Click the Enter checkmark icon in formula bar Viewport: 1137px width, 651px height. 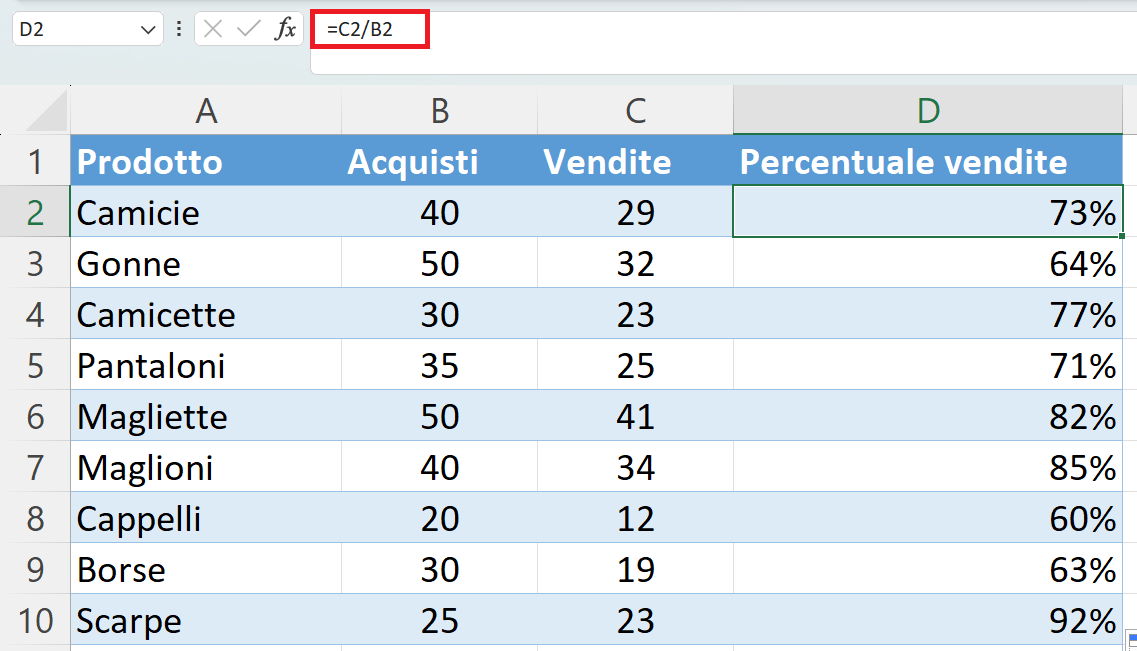click(x=249, y=29)
